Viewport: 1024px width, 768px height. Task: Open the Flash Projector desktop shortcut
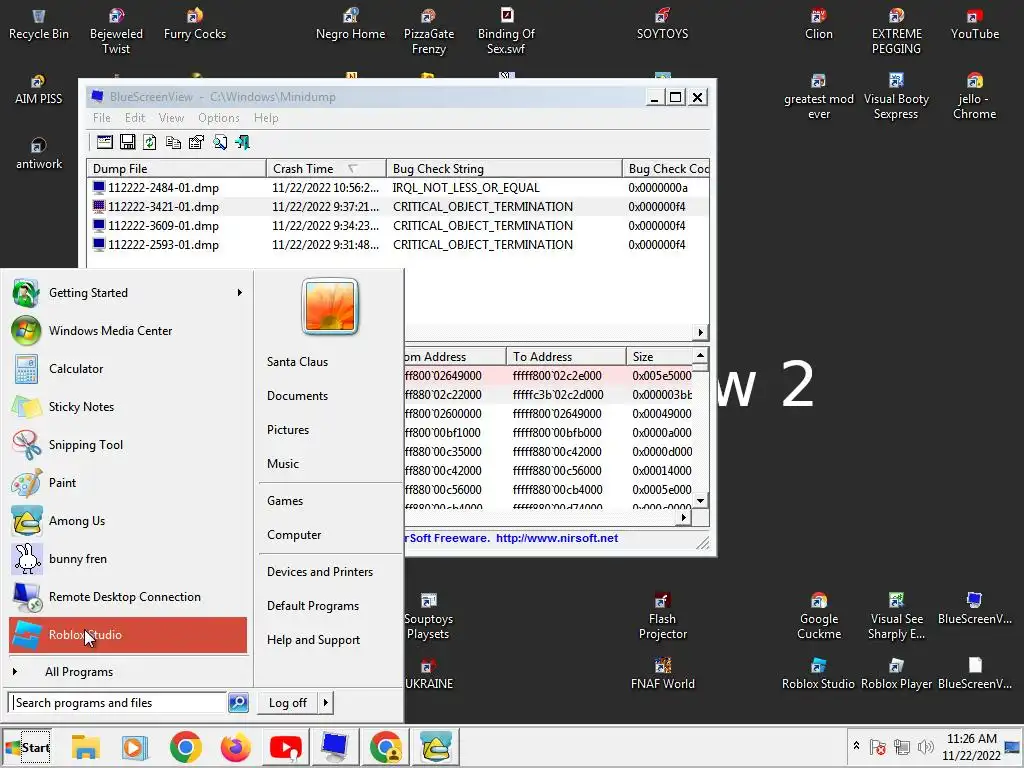click(662, 616)
